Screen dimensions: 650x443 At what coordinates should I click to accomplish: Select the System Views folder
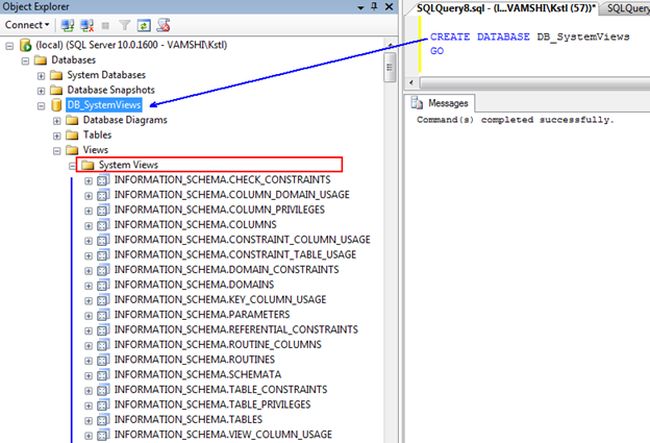pyautogui.click(x=128, y=165)
